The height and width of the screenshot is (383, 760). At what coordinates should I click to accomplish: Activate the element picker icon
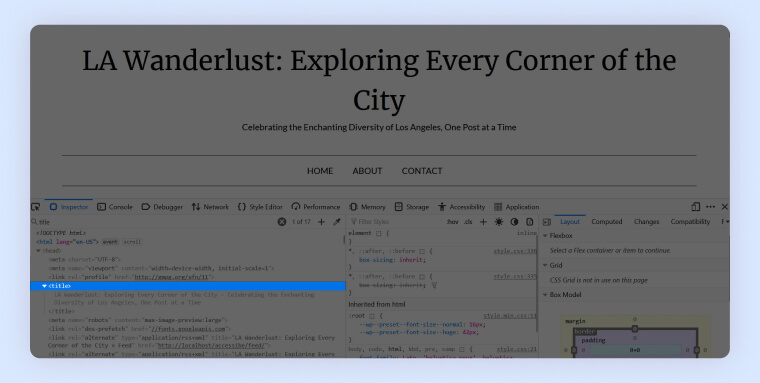pyautogui.click(x=35, y=207)
